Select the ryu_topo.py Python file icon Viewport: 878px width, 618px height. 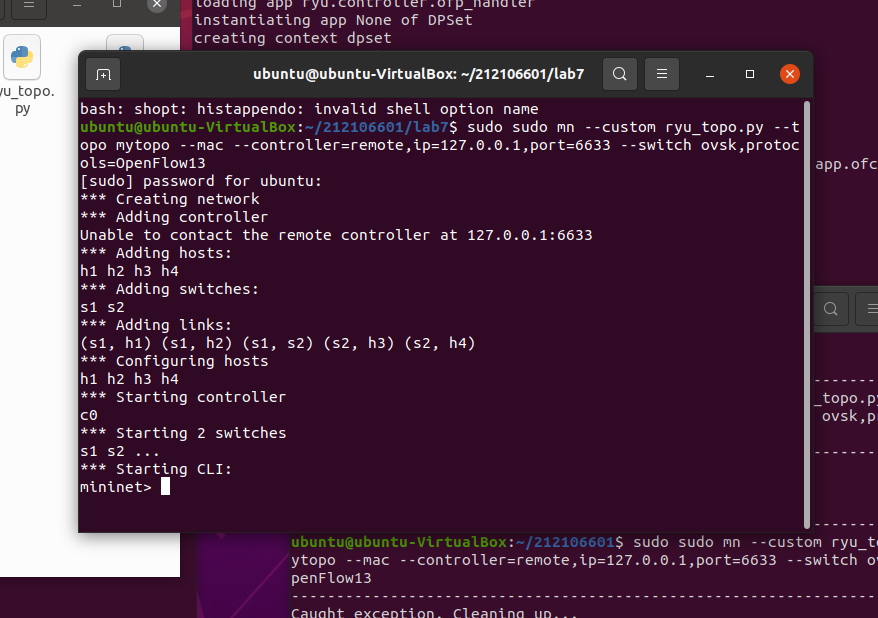(22, 57)
